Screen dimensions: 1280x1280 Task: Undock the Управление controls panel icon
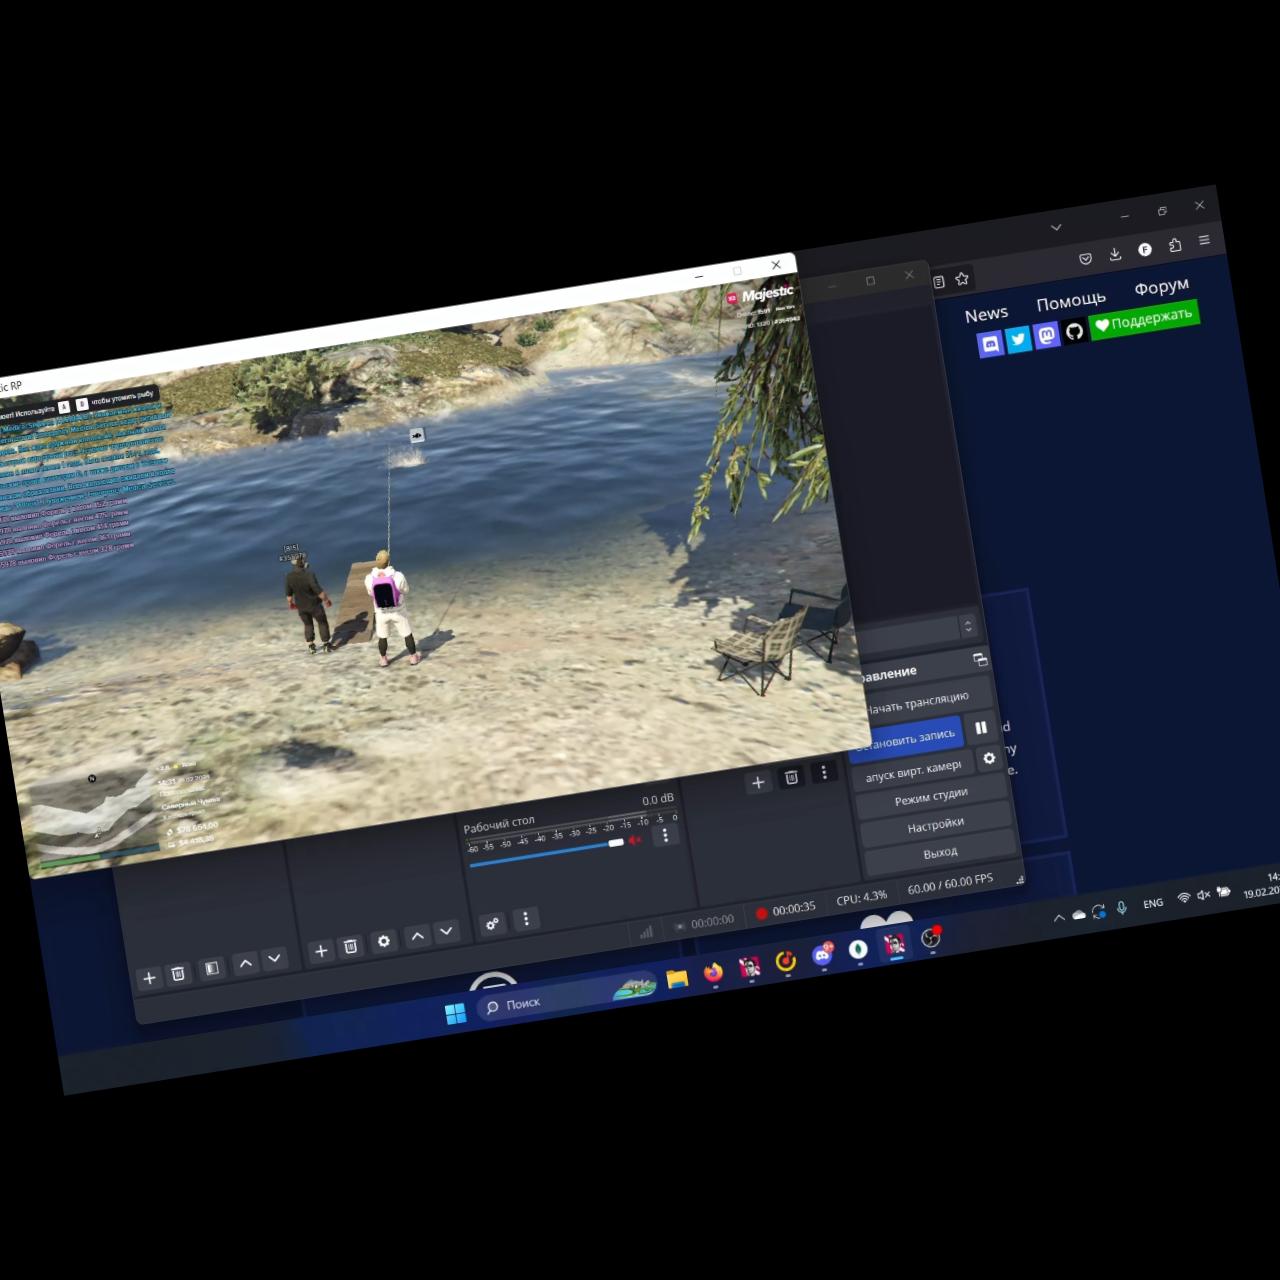point(979,659)
